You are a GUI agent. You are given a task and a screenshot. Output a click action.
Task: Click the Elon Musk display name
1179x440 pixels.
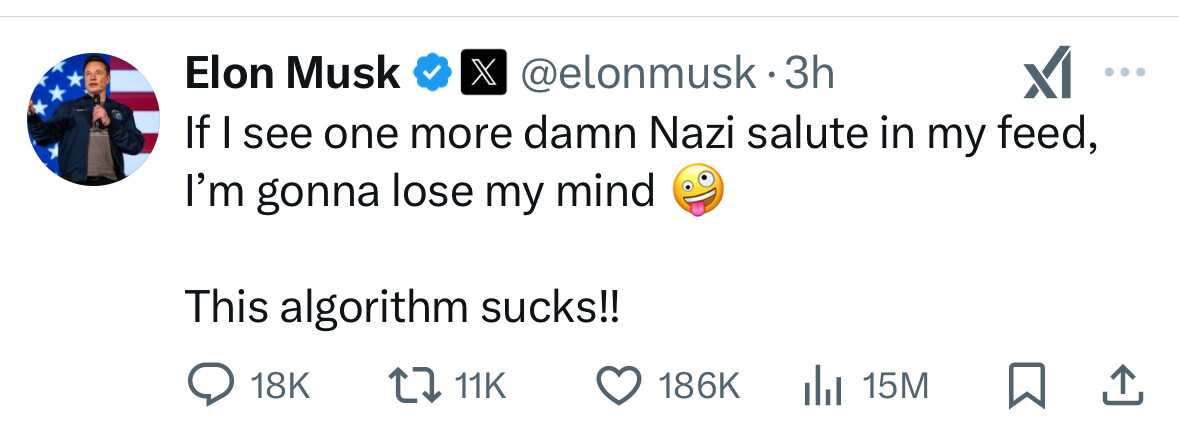click(293, 74)
